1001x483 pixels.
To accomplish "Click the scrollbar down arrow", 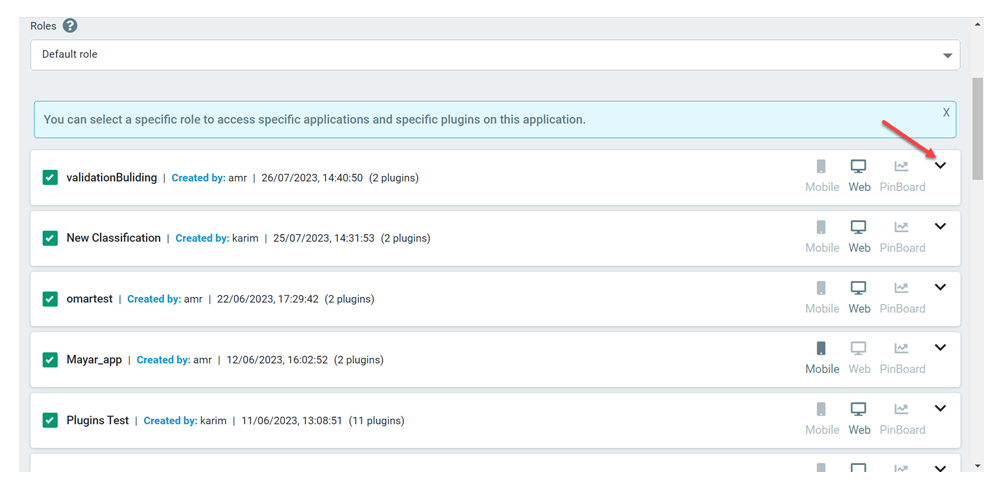I will point(977,466).
